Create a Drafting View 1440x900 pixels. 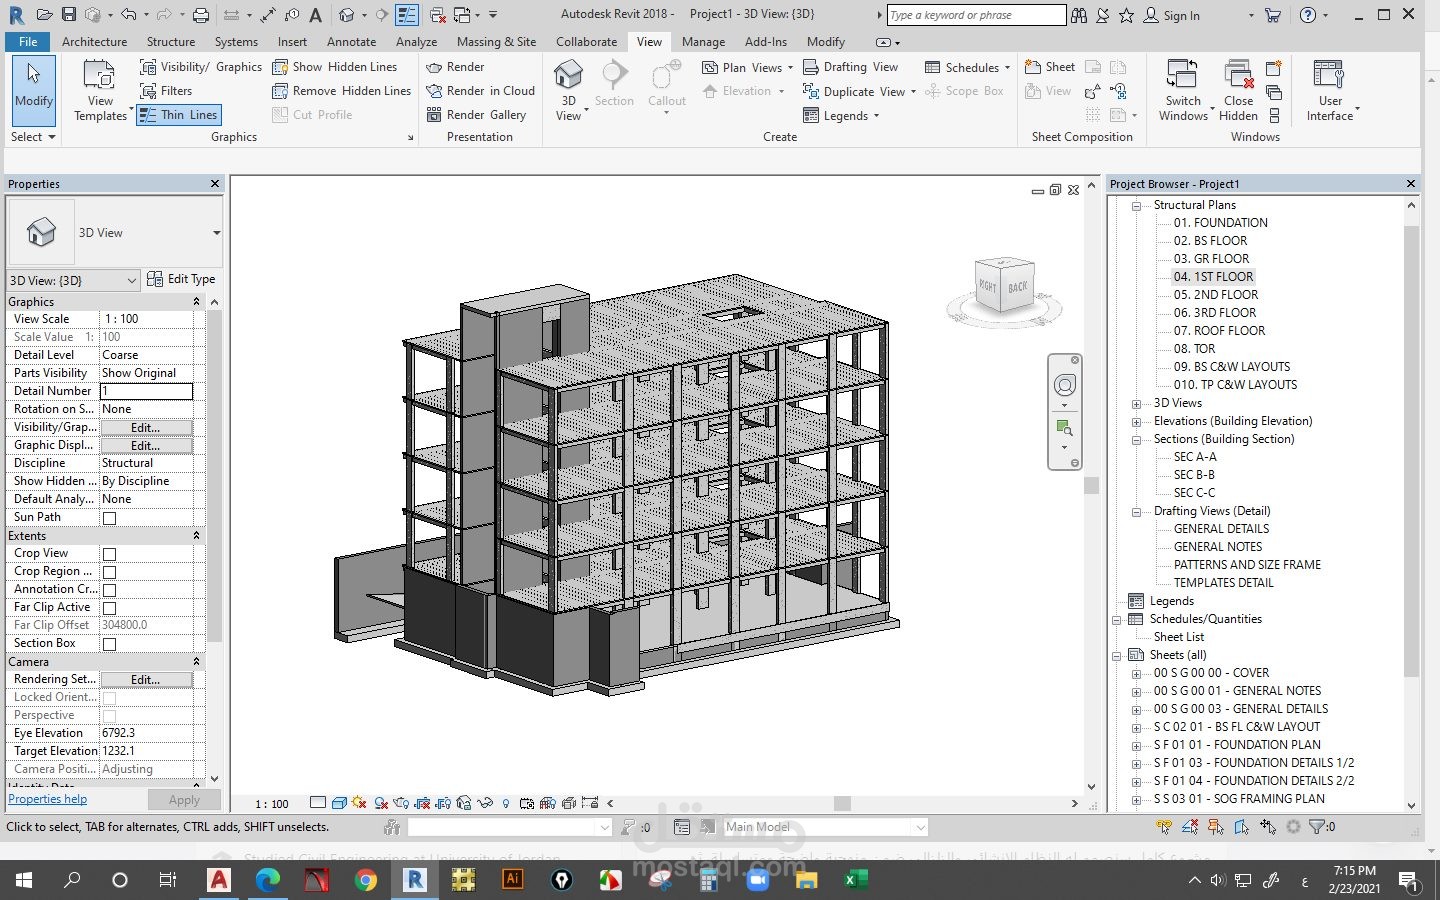[850, 67]
